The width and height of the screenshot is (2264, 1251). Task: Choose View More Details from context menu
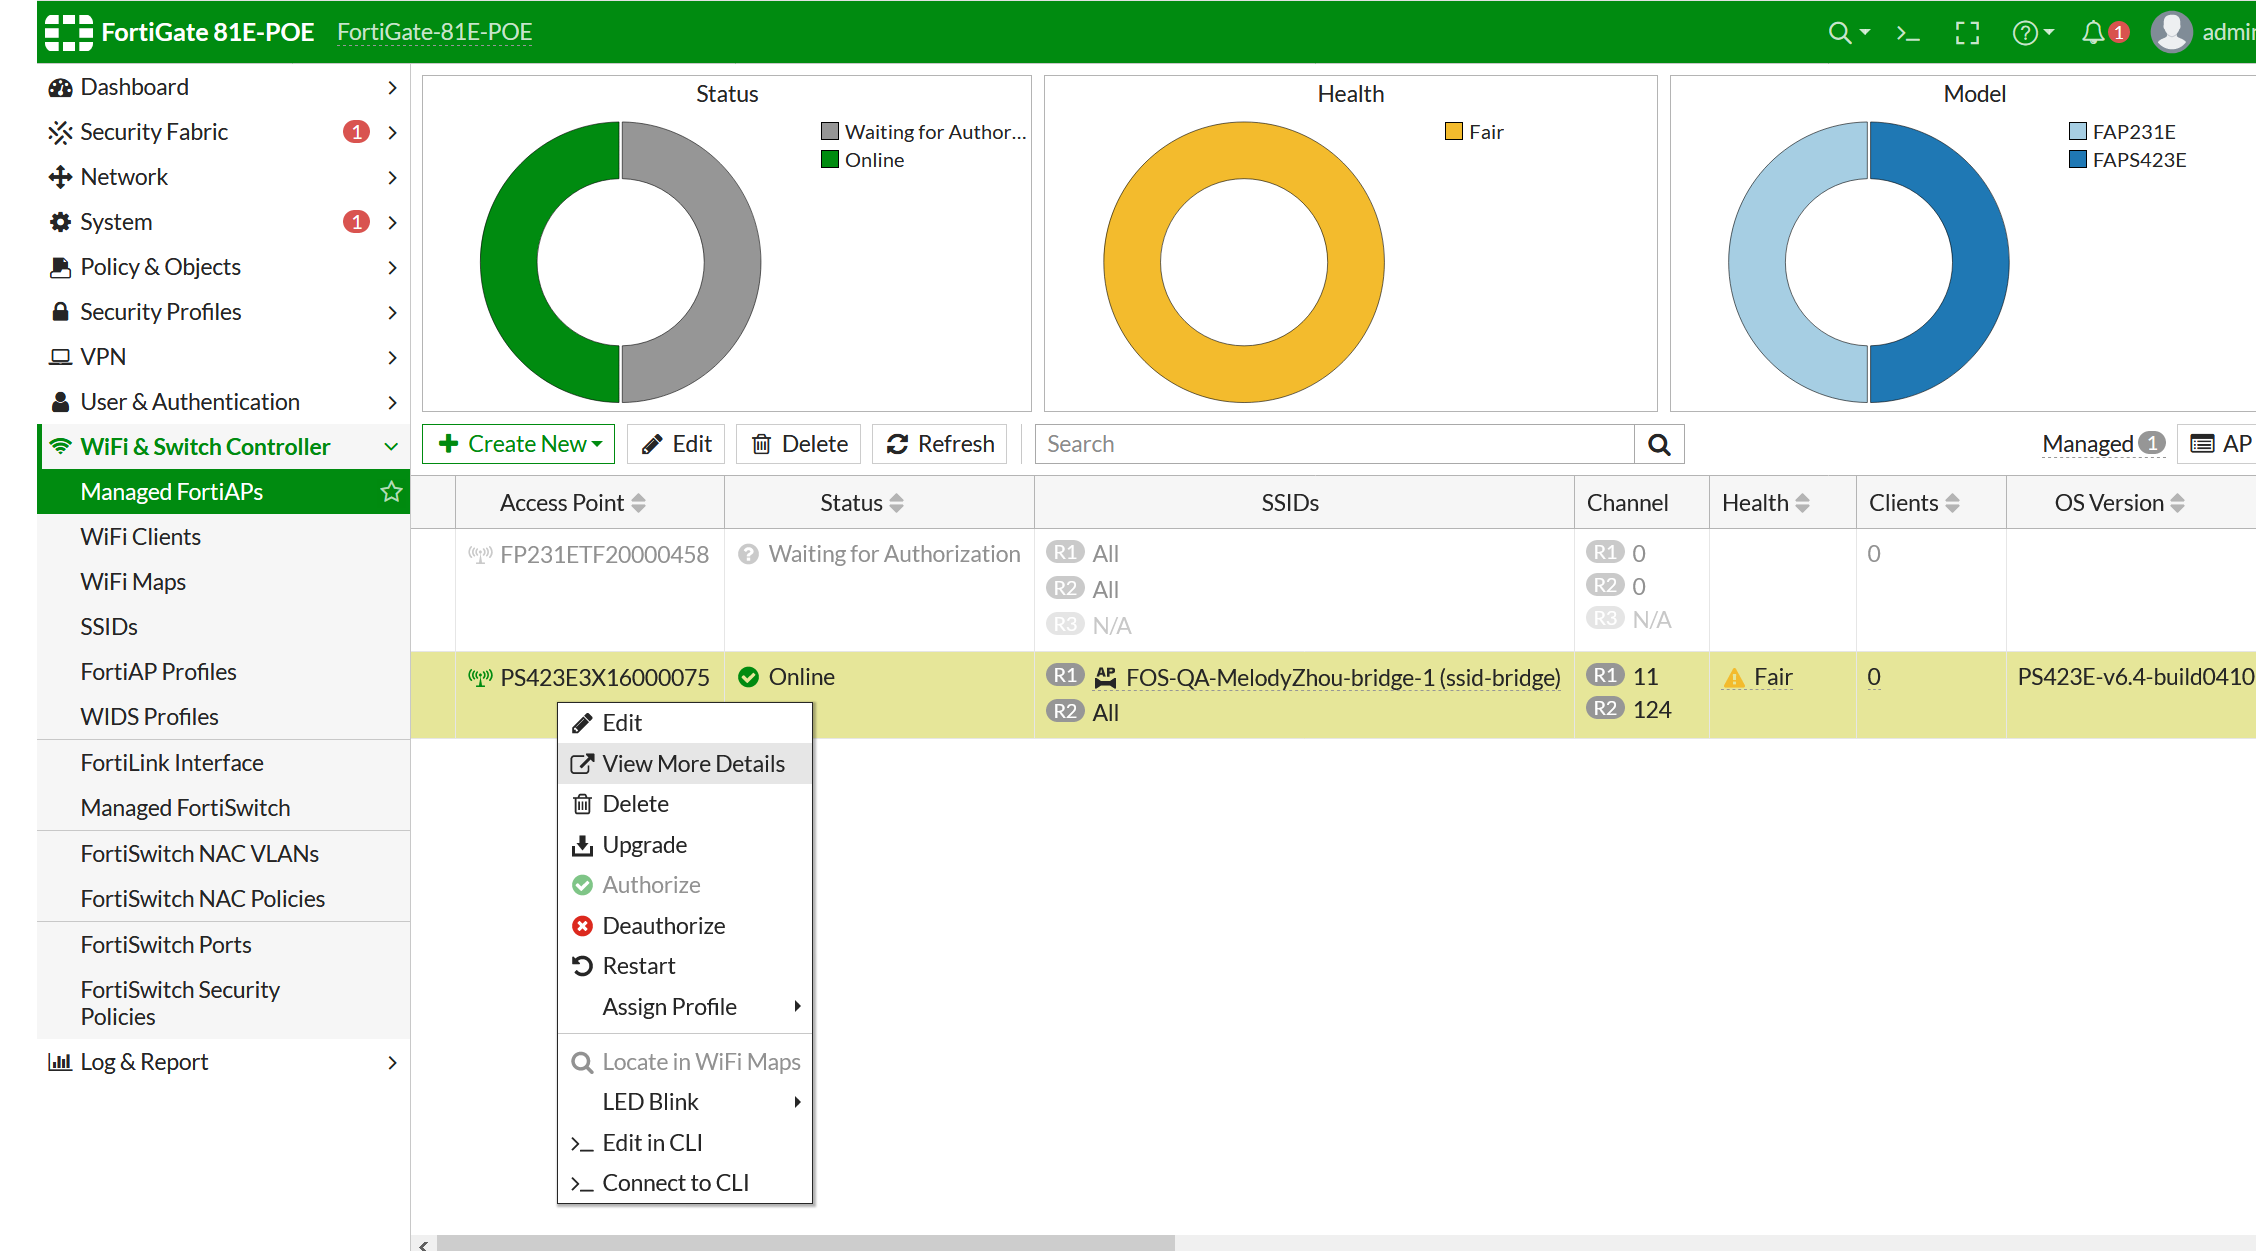pos(685,764)
